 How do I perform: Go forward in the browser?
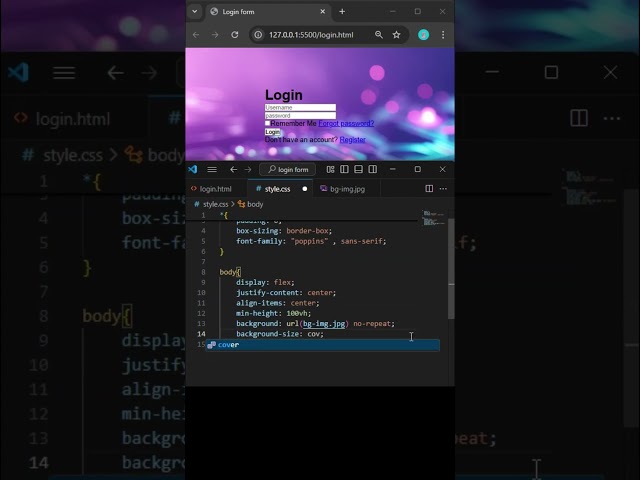tap(215, 35)
